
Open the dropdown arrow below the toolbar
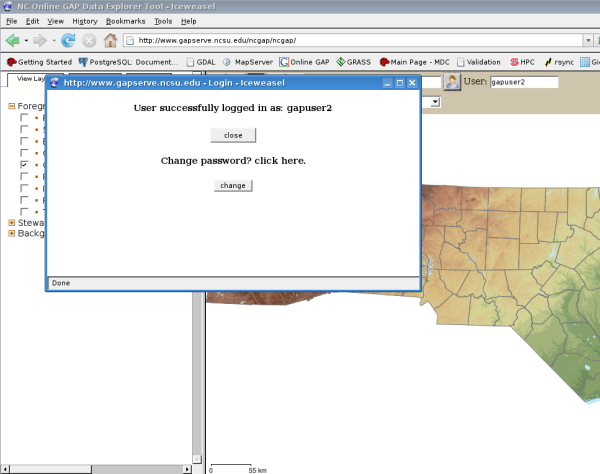(435, 102)
